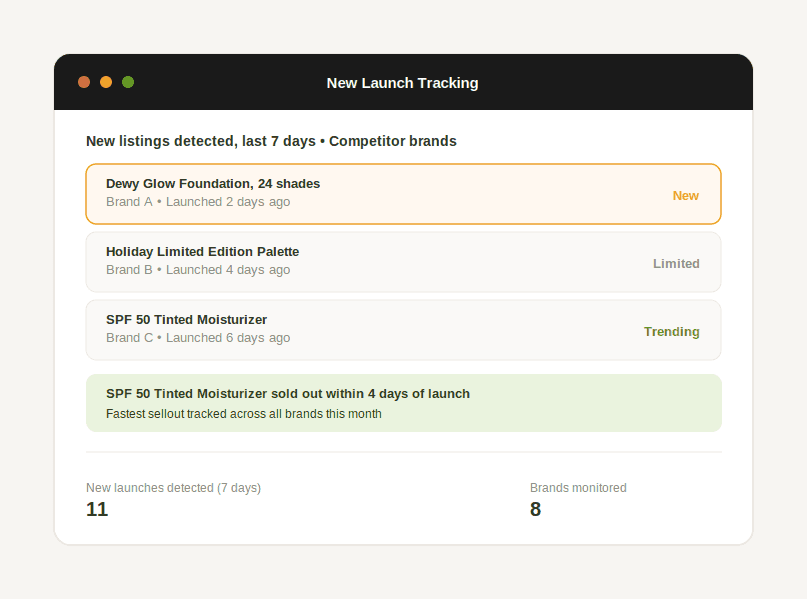Click the green maximize window dot
The height and width of the screenshot is (599, 807).
click(x=128, y=82)
